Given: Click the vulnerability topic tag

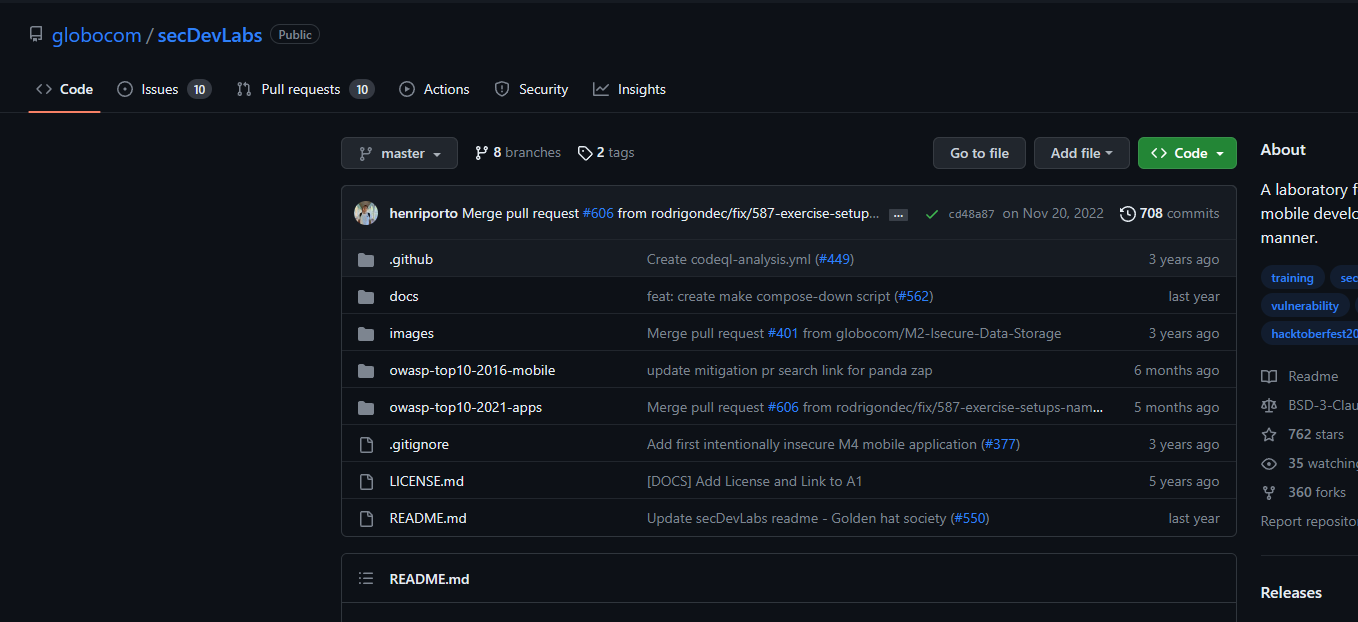Looking at the screenshot, I should [x=1305, y=306].
